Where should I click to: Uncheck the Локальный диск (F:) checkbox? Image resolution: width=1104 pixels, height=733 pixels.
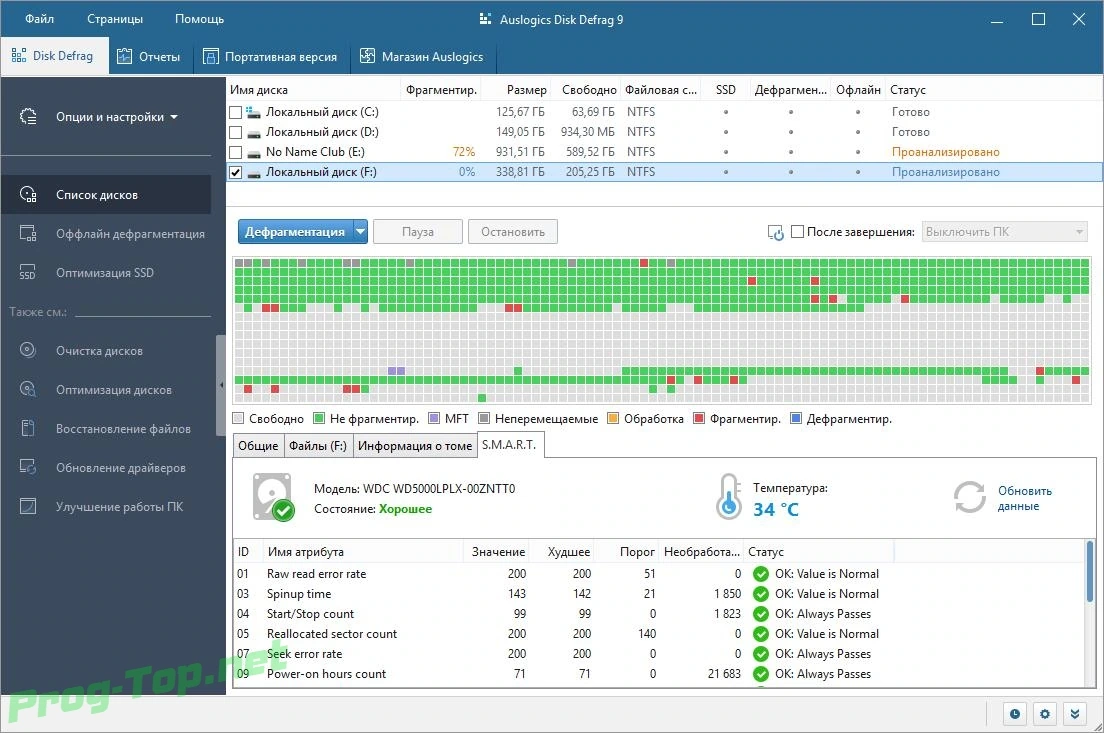coord(236,172)
